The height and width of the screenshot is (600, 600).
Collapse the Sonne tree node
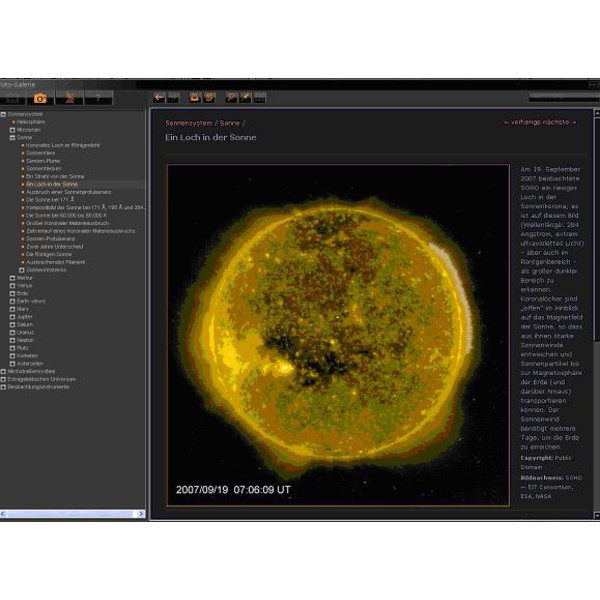click(12, 137)
